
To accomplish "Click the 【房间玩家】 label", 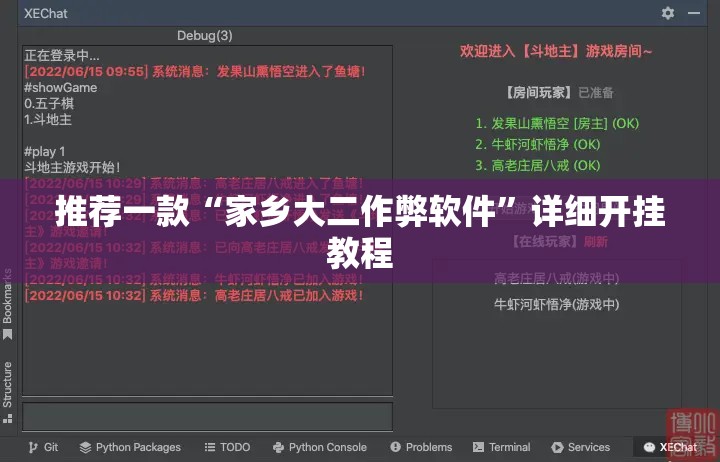I will tap(539, 92).
